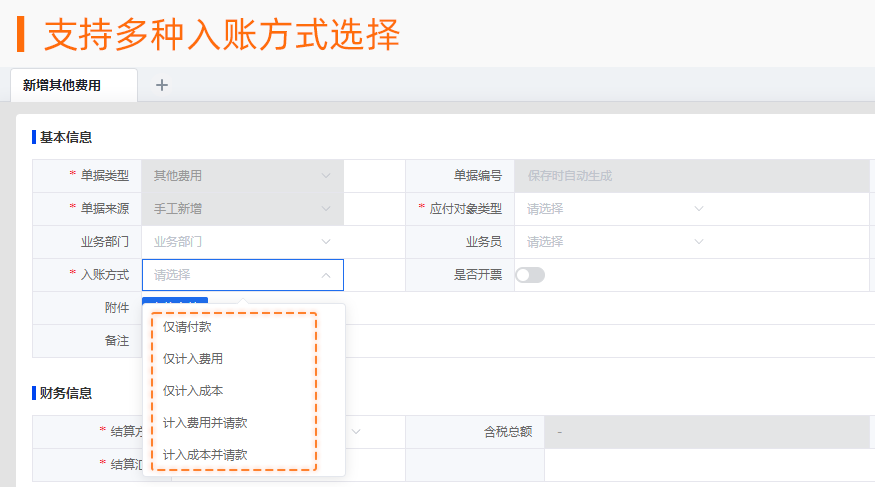Click the 基本信息 section heading

click(x=66, y=138)
